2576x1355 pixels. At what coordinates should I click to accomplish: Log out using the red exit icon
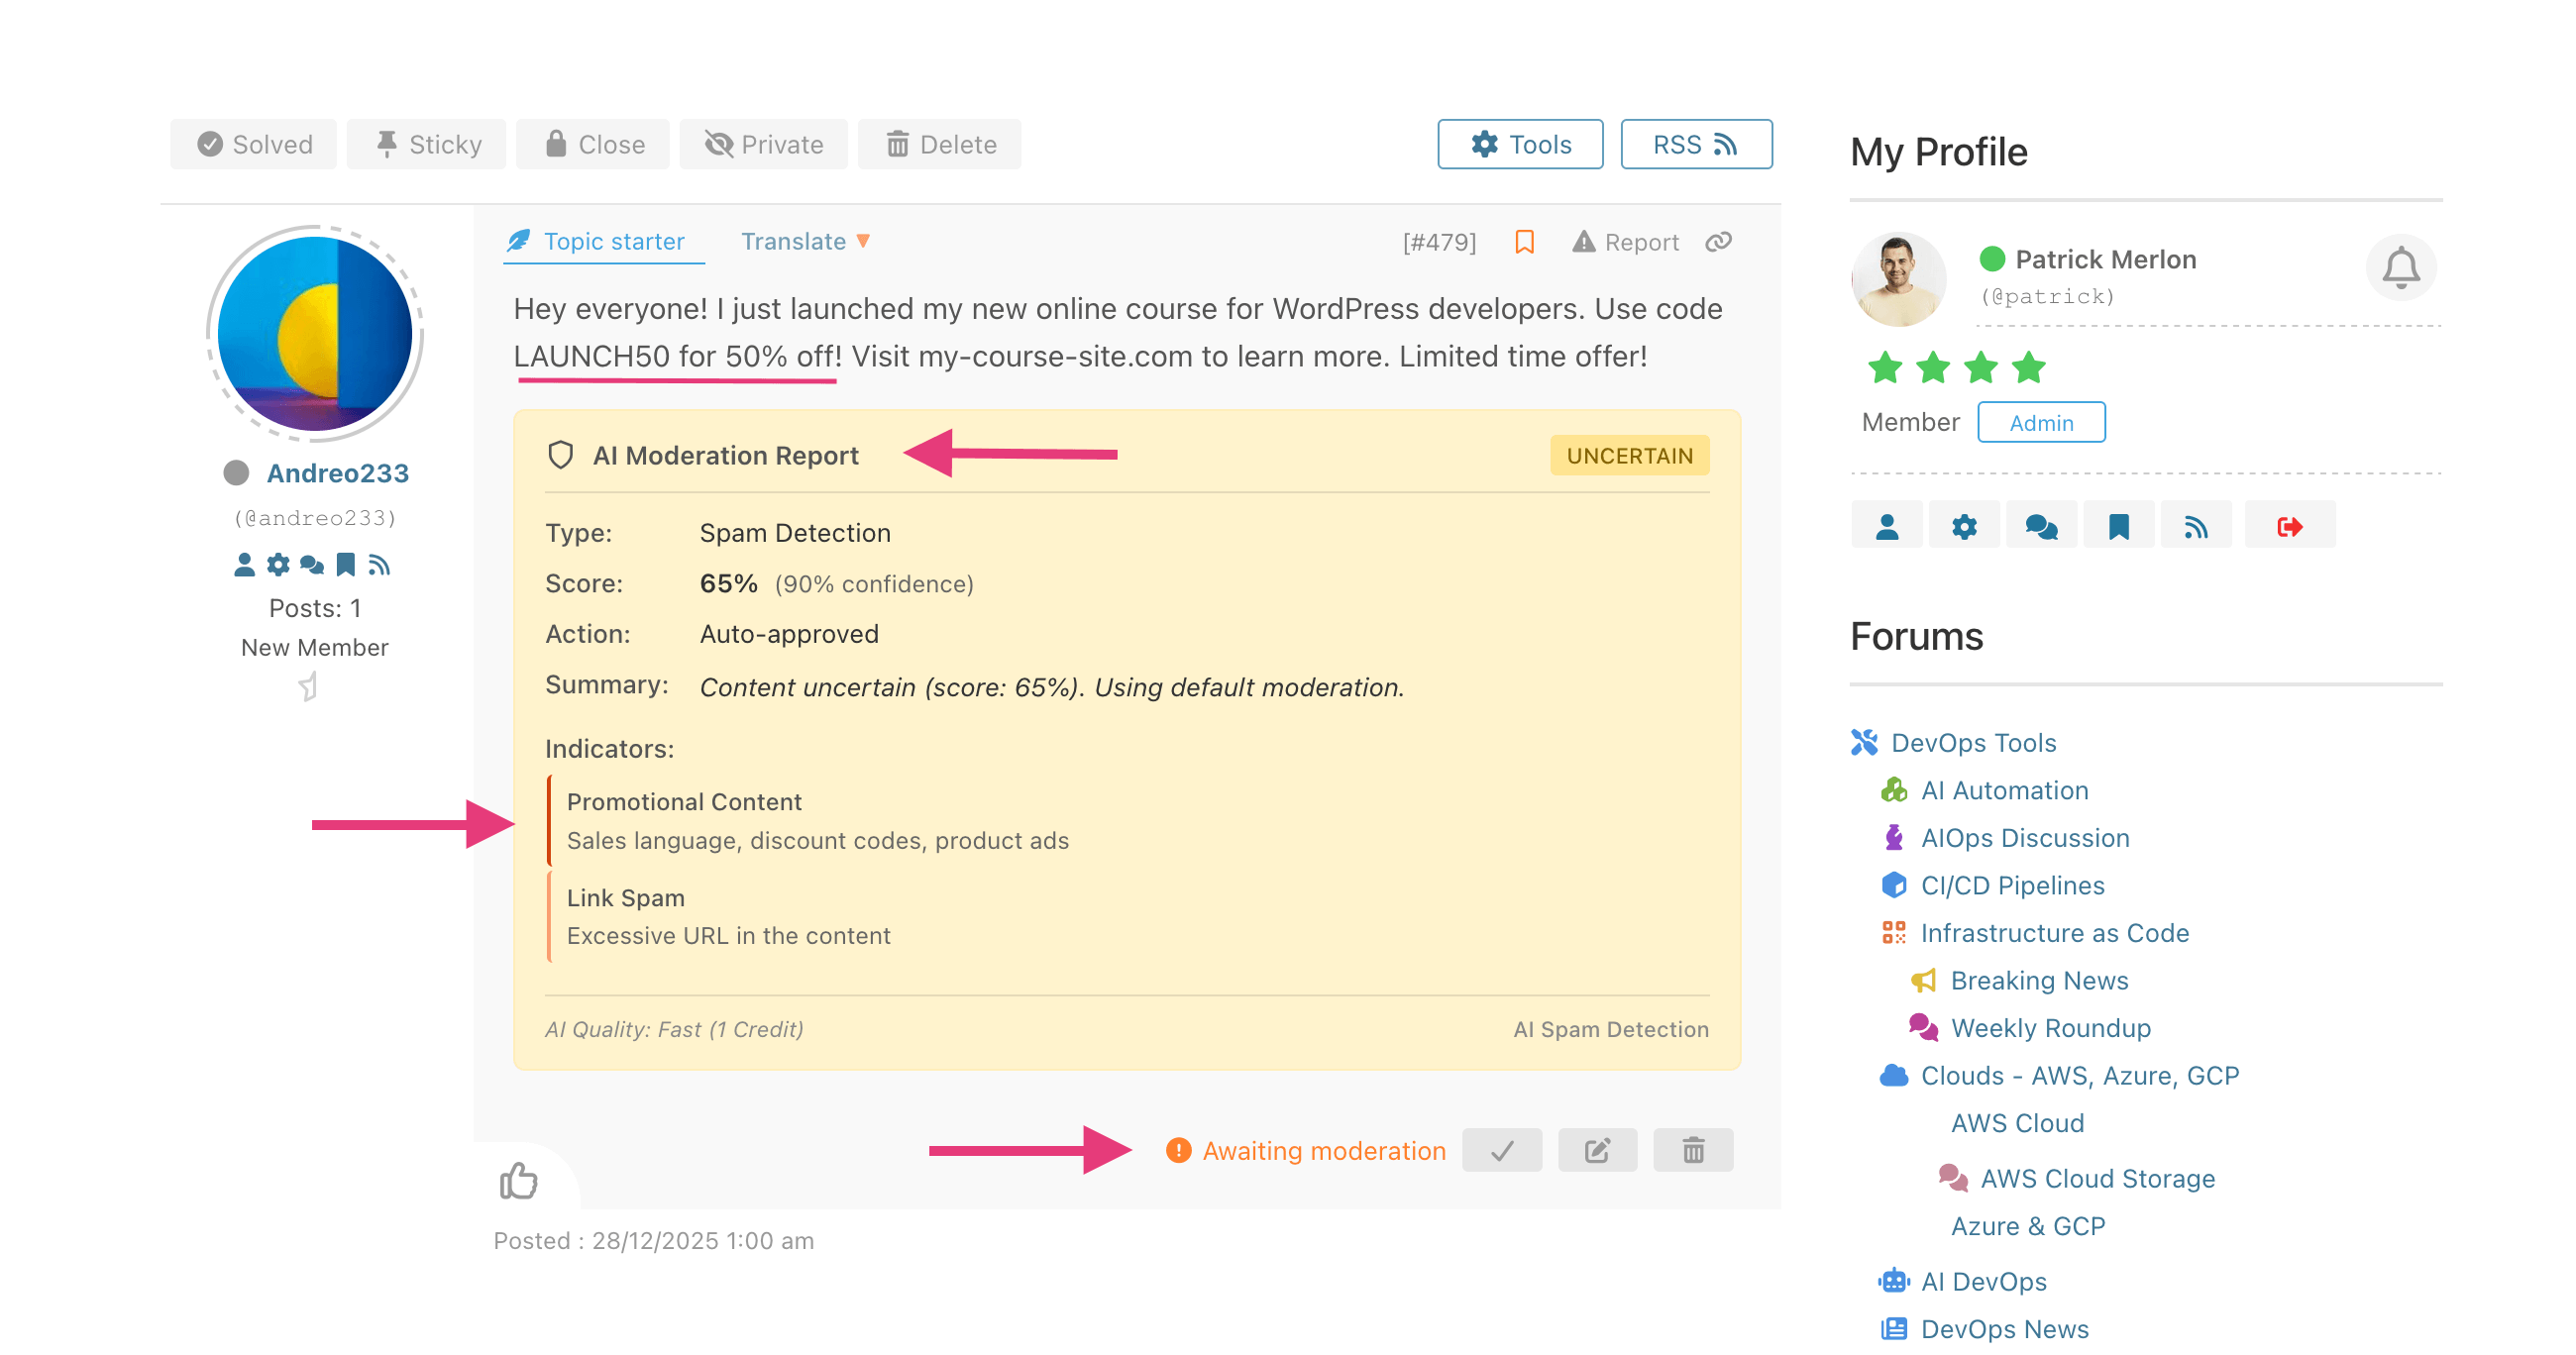click(x=2289, y=524)
